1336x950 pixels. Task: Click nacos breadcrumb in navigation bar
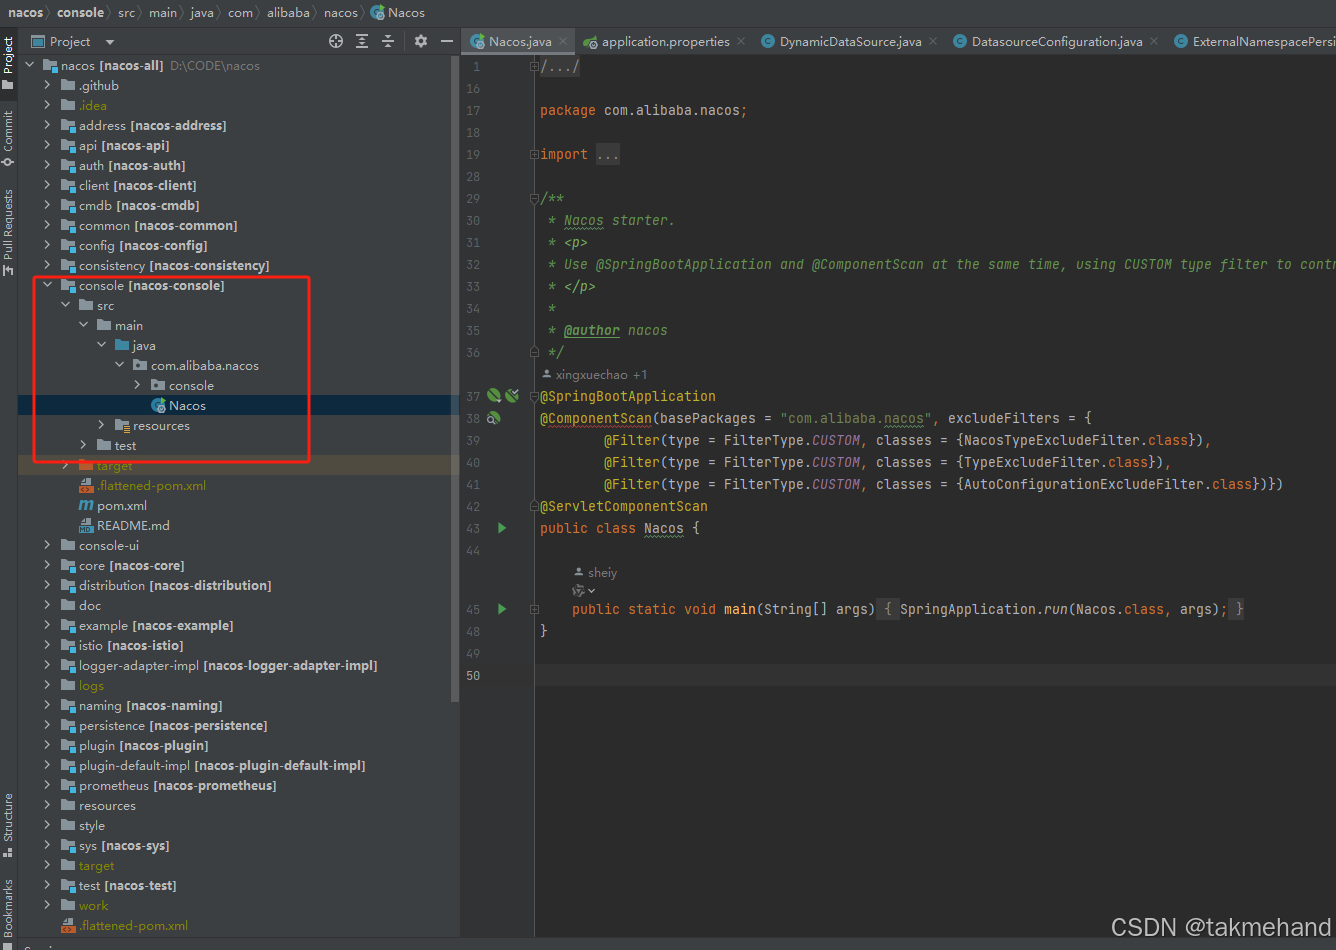pyautogui.click(x=26, y=12)
